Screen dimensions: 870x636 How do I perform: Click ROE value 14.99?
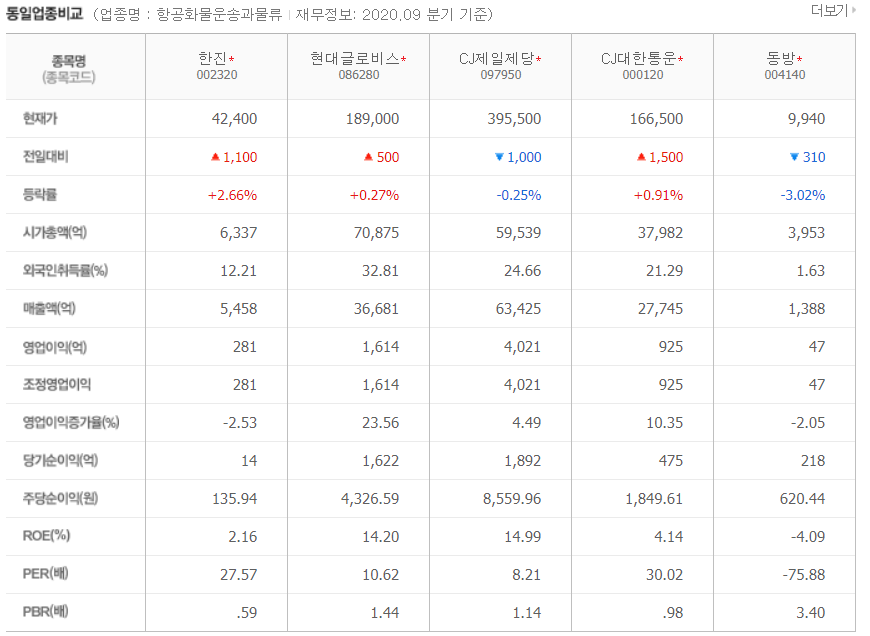pos(523,537)
